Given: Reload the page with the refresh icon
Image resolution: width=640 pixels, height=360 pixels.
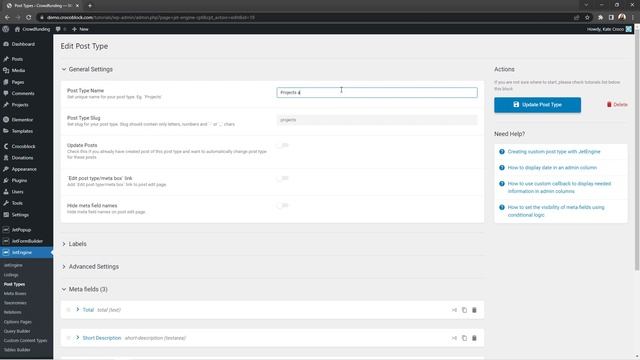Looking at the screenshot, I should [29, 17].
